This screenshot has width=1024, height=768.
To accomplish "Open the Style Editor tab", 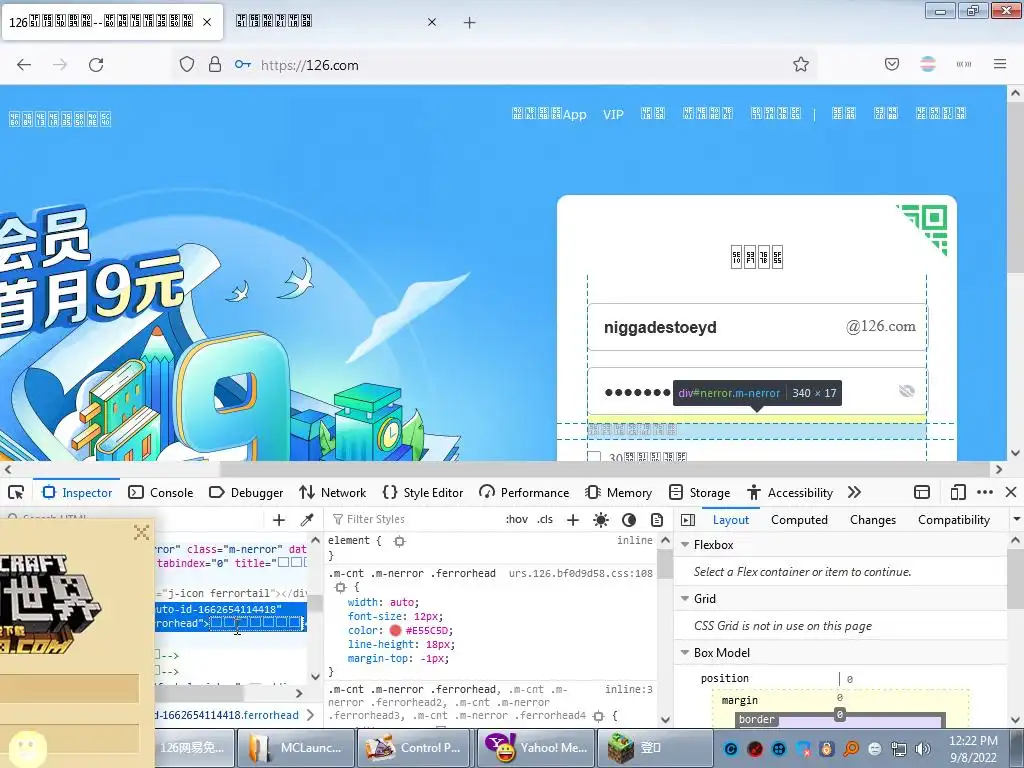I will 423,492.
